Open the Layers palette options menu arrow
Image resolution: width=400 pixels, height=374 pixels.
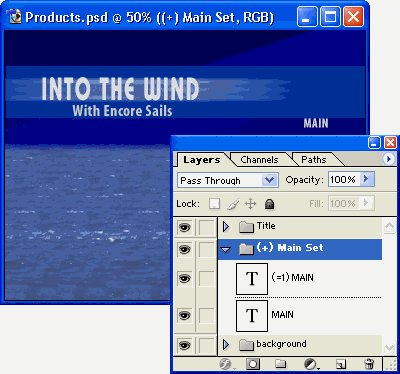point(388,159)
